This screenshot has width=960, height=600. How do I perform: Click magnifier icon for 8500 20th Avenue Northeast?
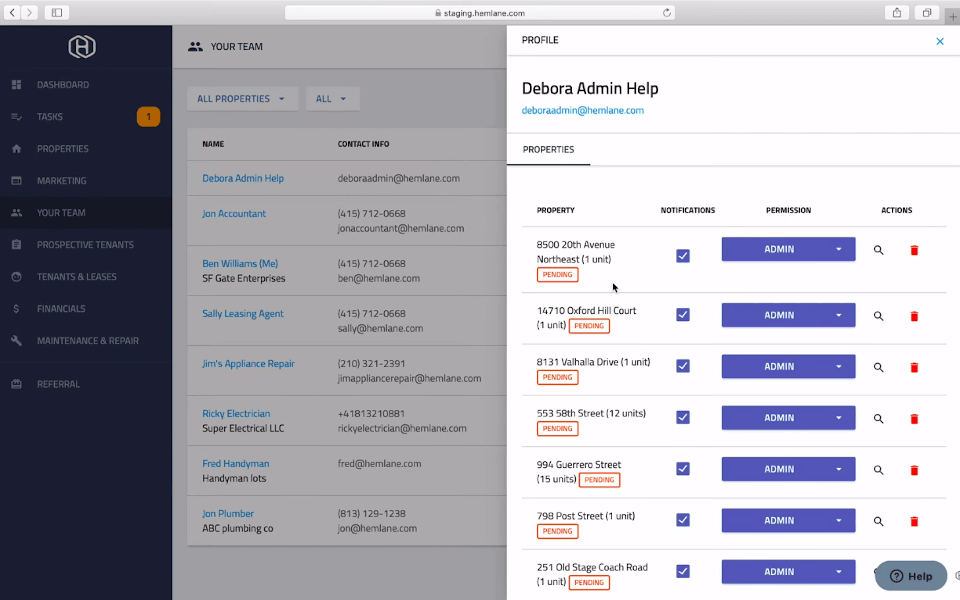point(878,250)
